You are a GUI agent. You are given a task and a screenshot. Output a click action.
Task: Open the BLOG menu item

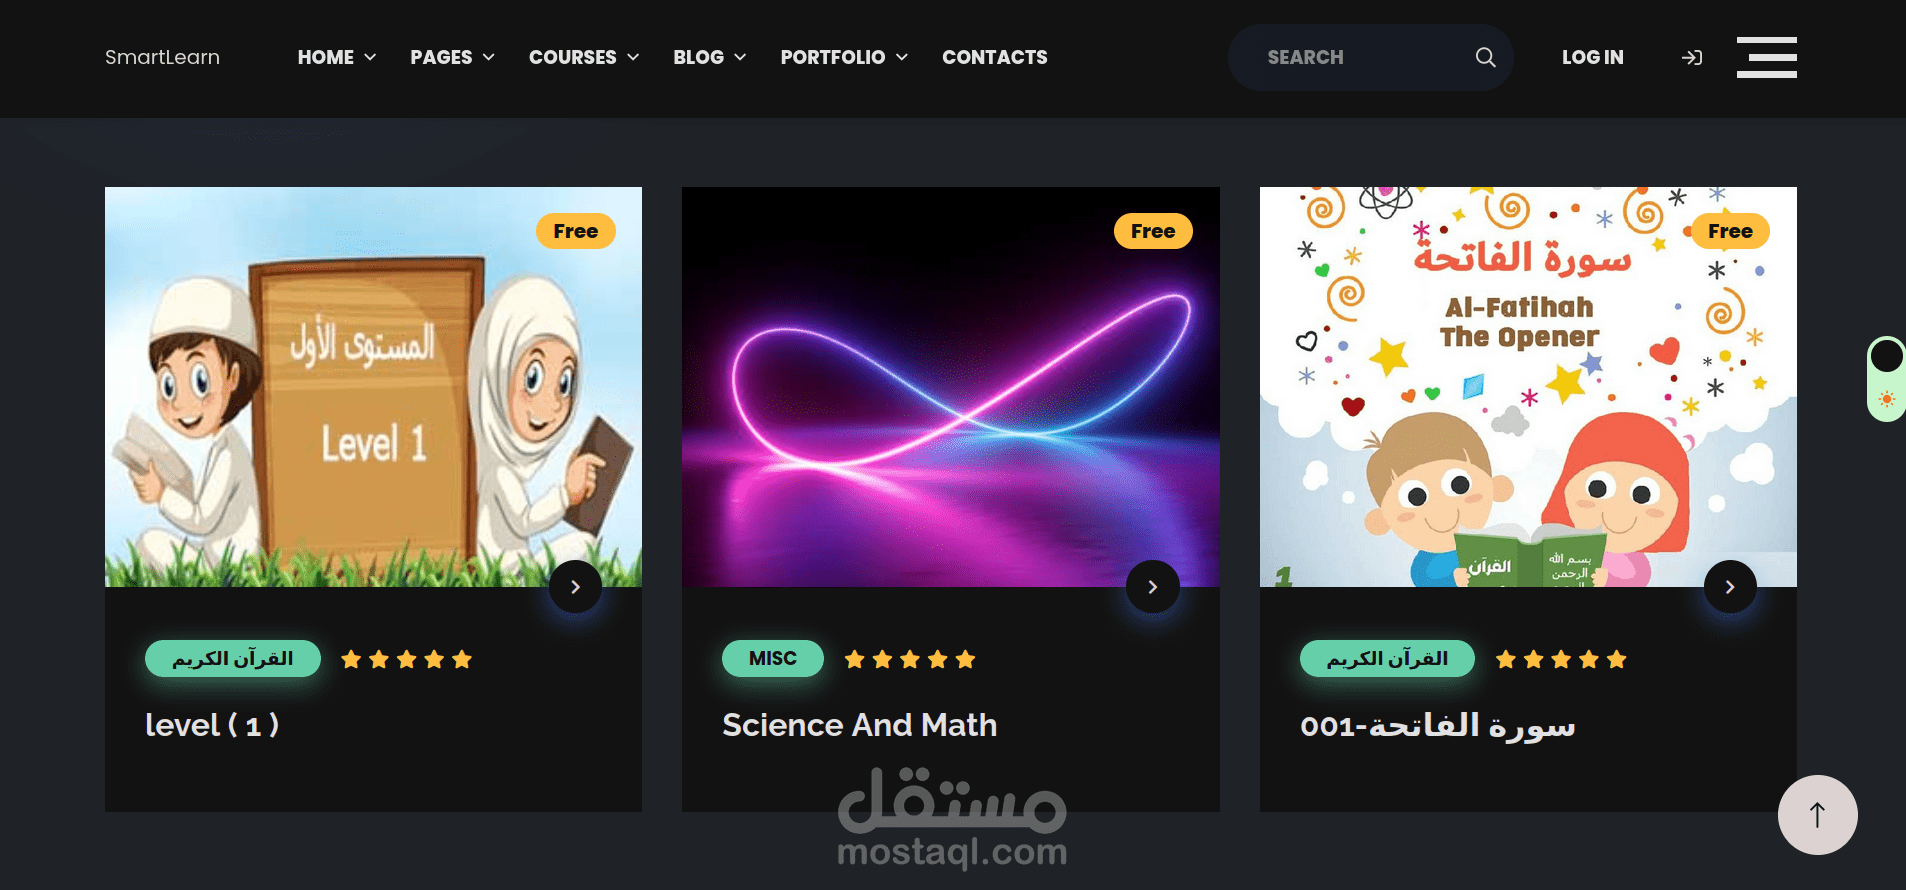tap(710, 57)
